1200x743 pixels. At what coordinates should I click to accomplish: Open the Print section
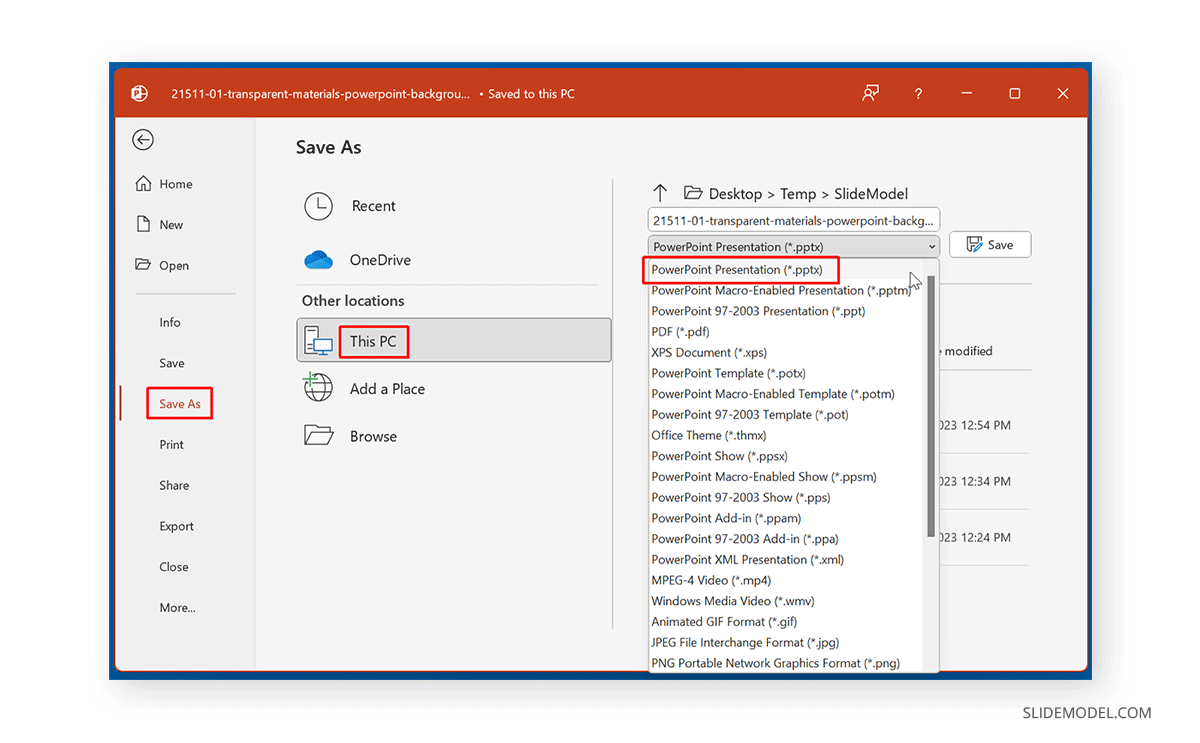[172, 444]
